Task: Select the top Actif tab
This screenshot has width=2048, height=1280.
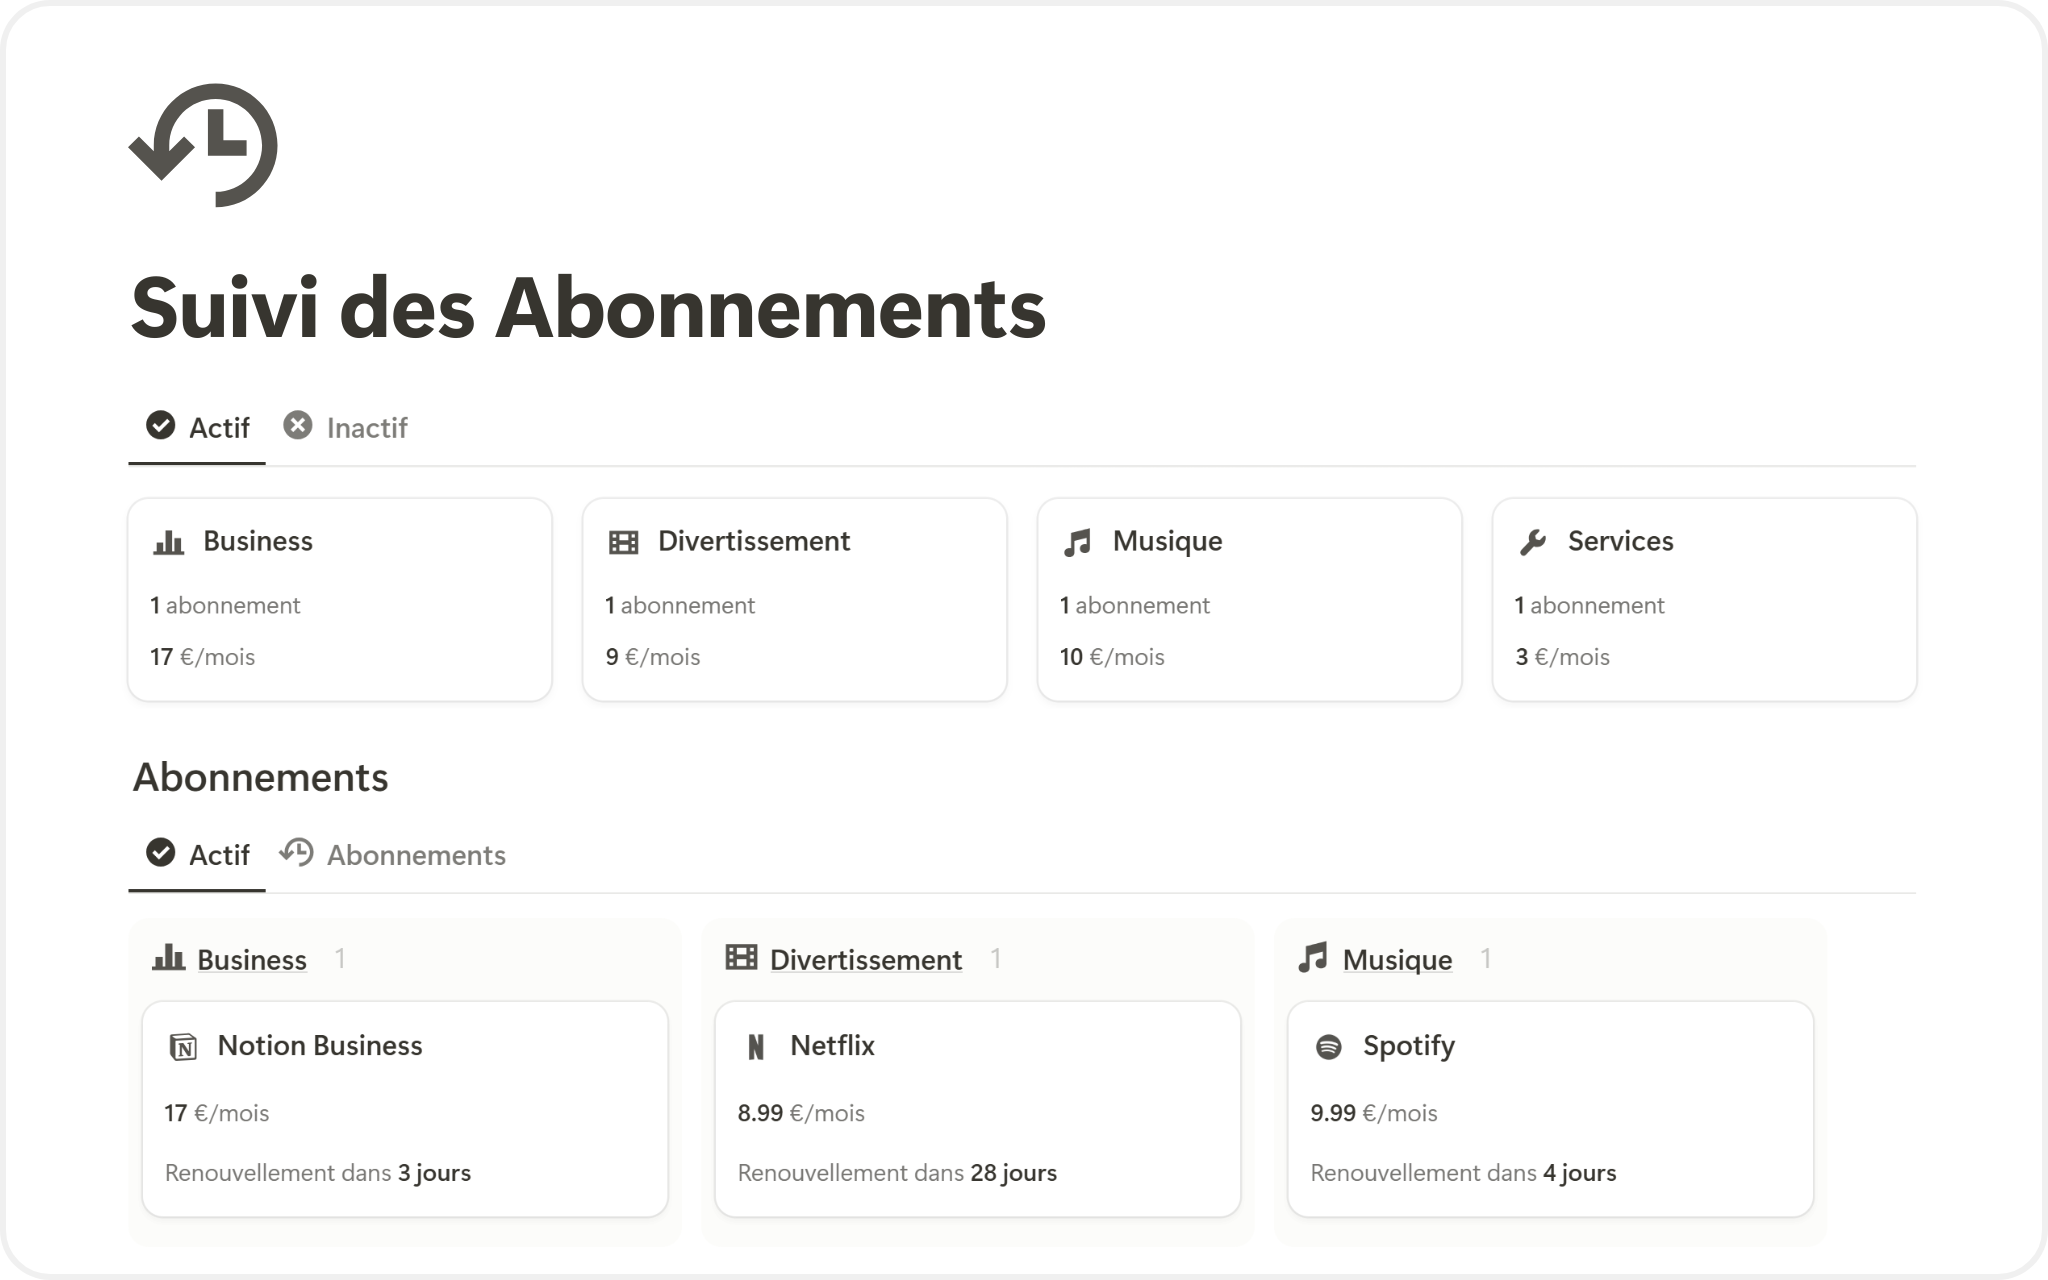Action: coord(198,428)
